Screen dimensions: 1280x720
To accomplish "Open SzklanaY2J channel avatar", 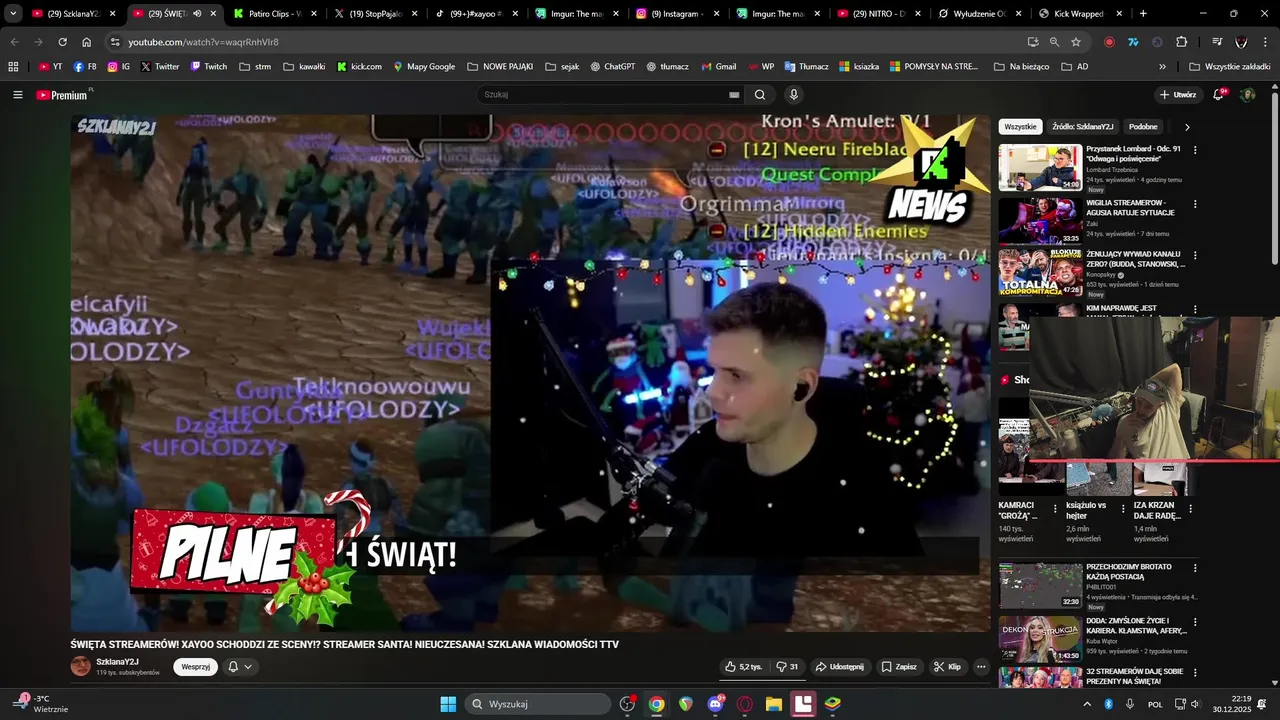I will [80, 666].
